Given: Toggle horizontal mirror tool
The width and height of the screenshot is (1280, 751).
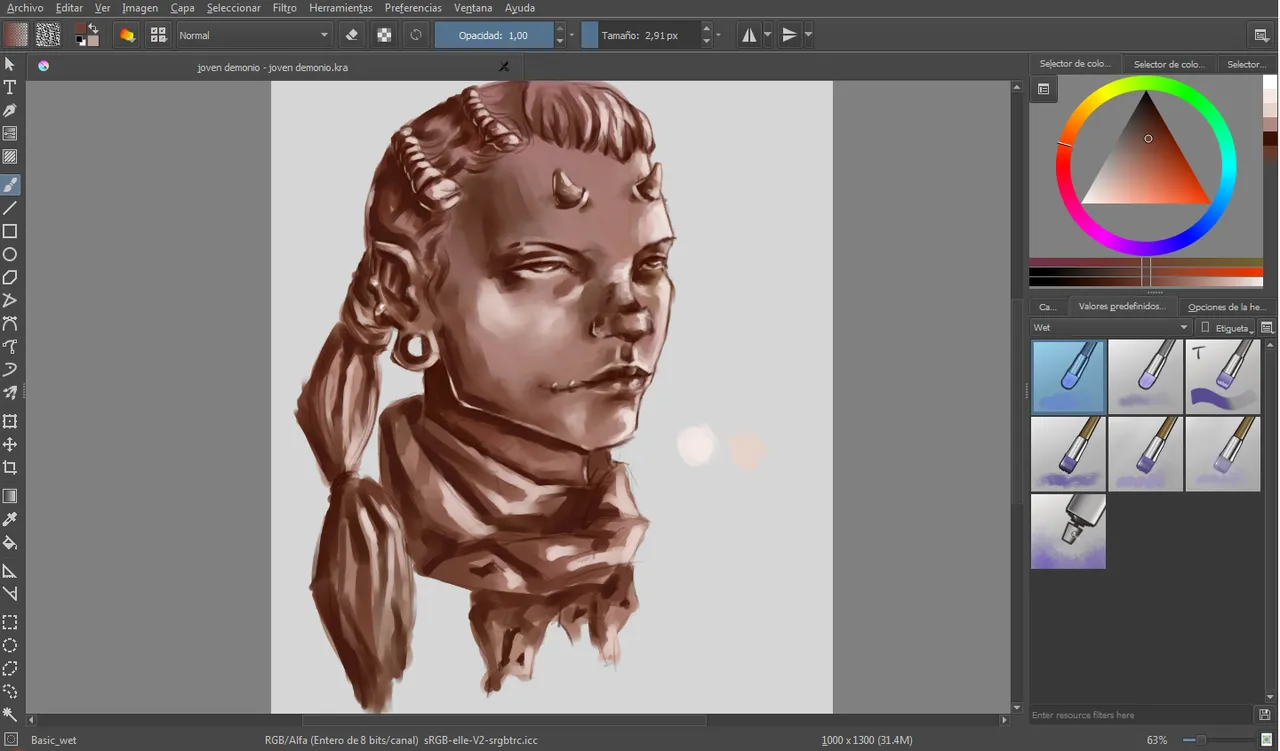Looking at the screenshot, I should pyautogui.click(x=749, y=35).
